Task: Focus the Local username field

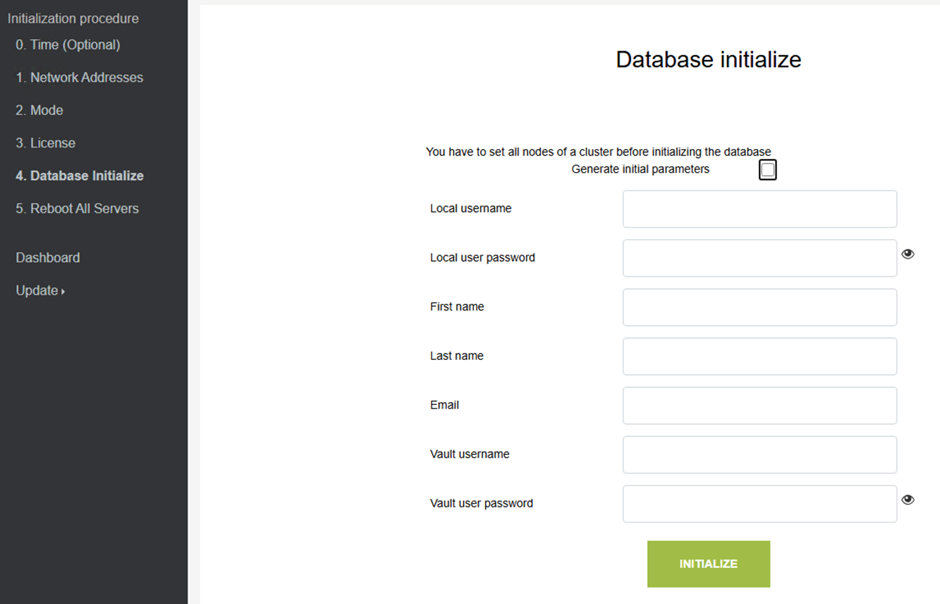Action: tap(759, 209)
